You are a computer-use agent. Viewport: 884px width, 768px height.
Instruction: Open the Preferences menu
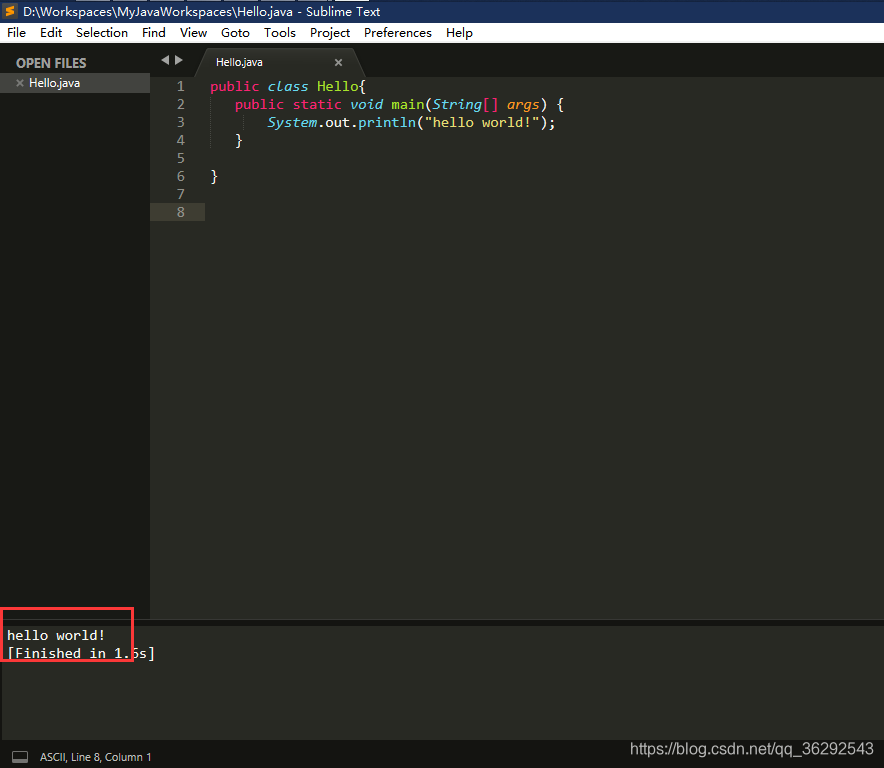click(x=397, y=32)
